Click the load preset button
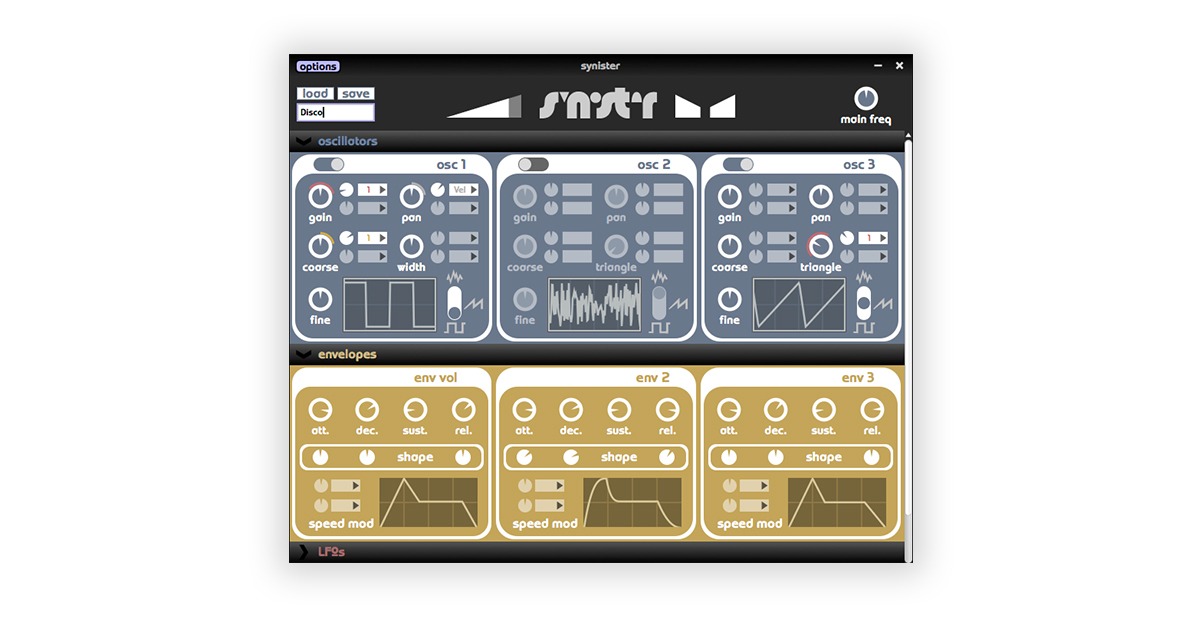This screenshot has height=627, width=1200. pyautogui.click(x=315, y=94)
